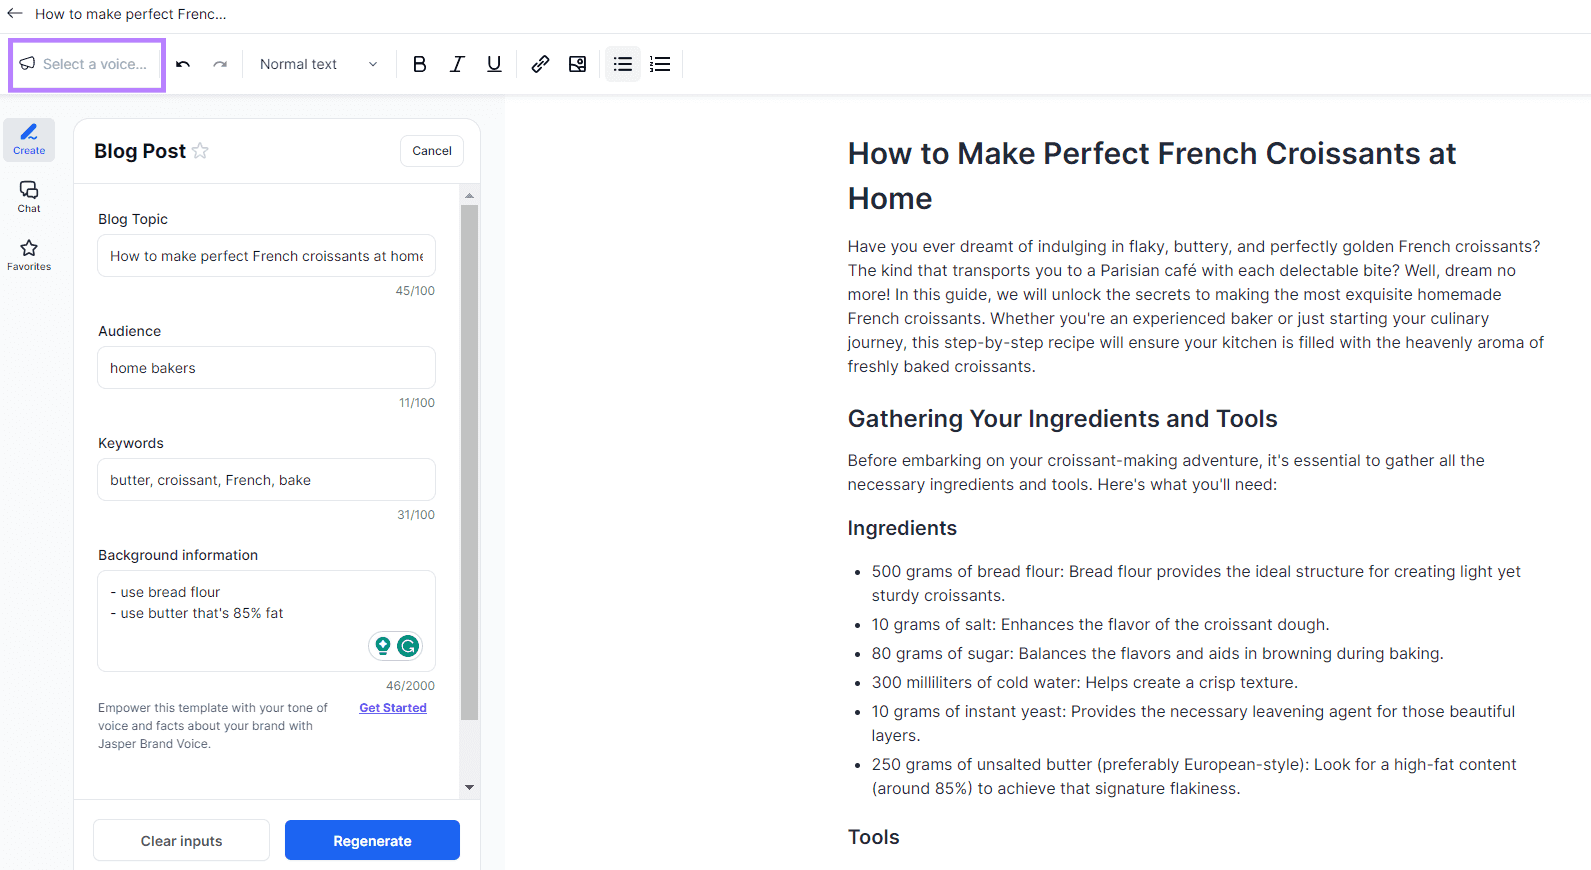Switch to the Favorites panel

tap(28, 255)
